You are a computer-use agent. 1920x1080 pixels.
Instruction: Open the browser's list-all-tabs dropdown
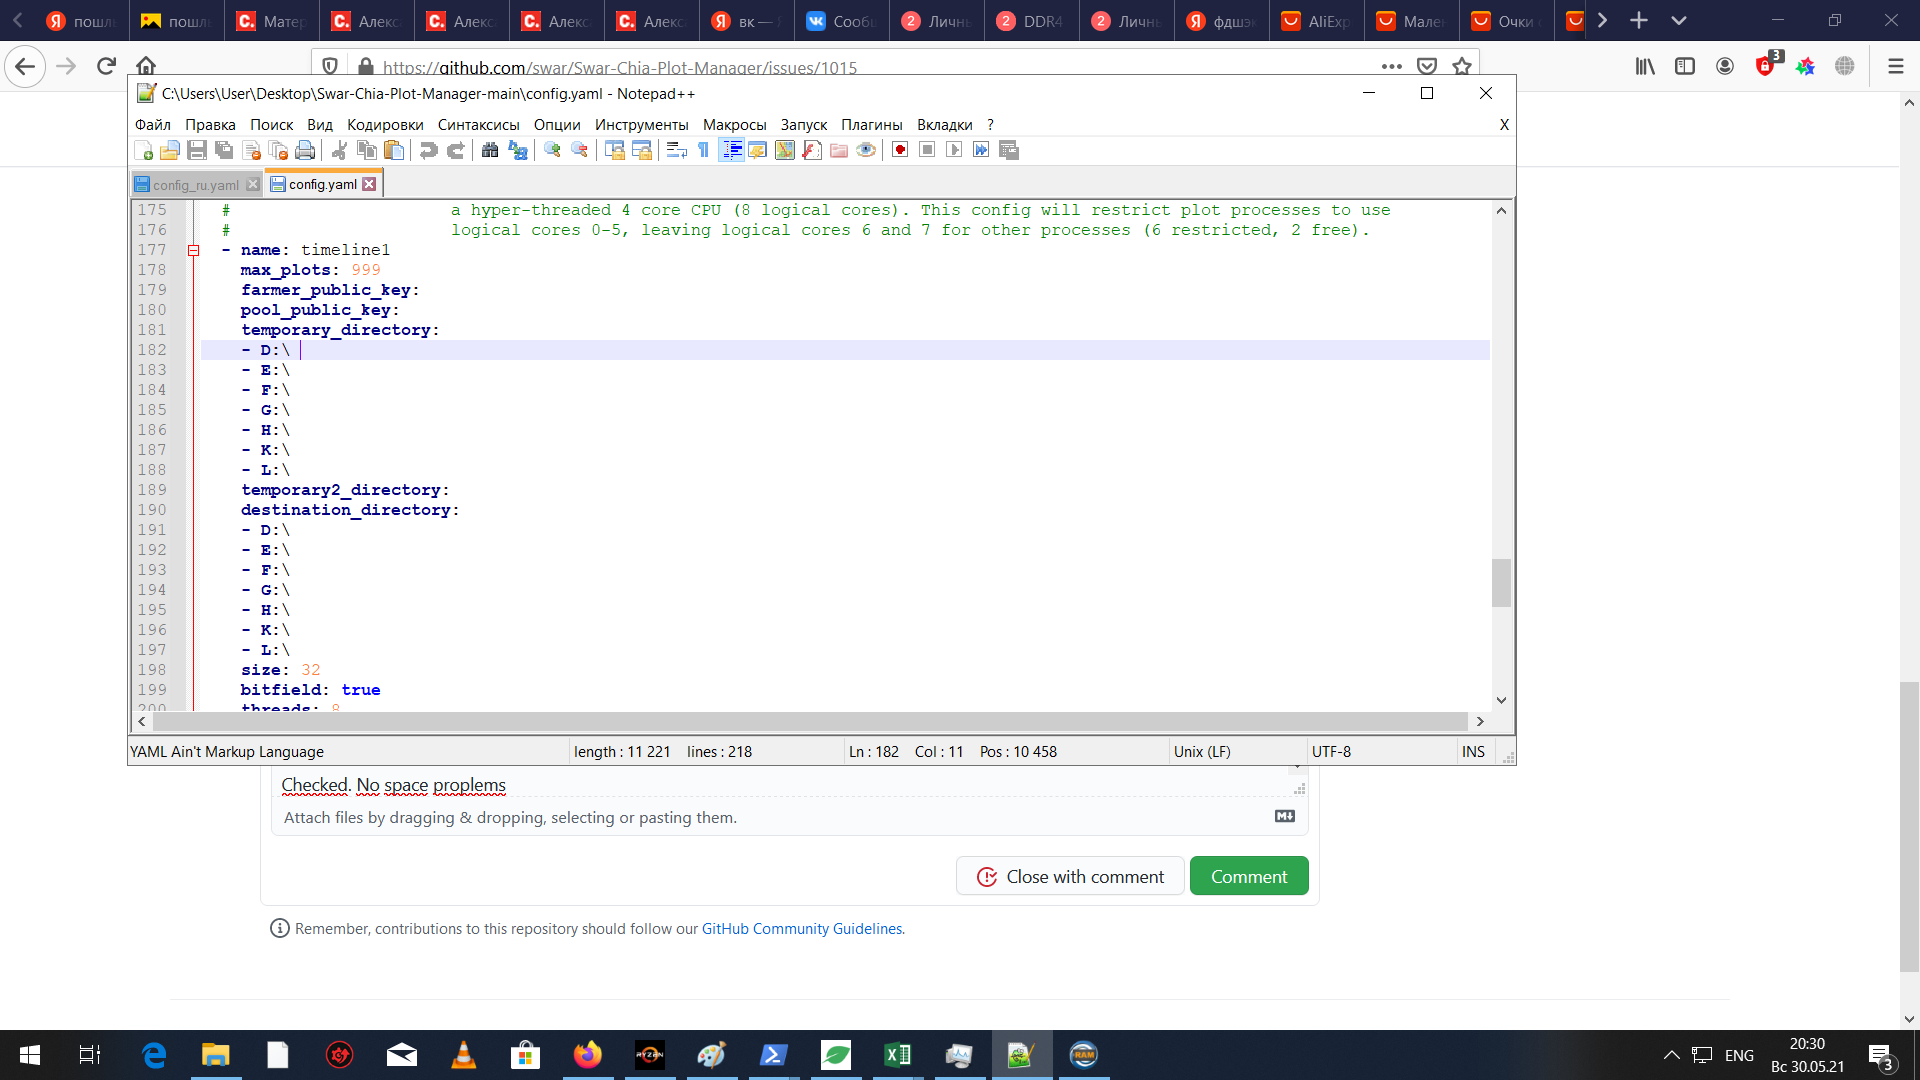(x=1679, y=20)
